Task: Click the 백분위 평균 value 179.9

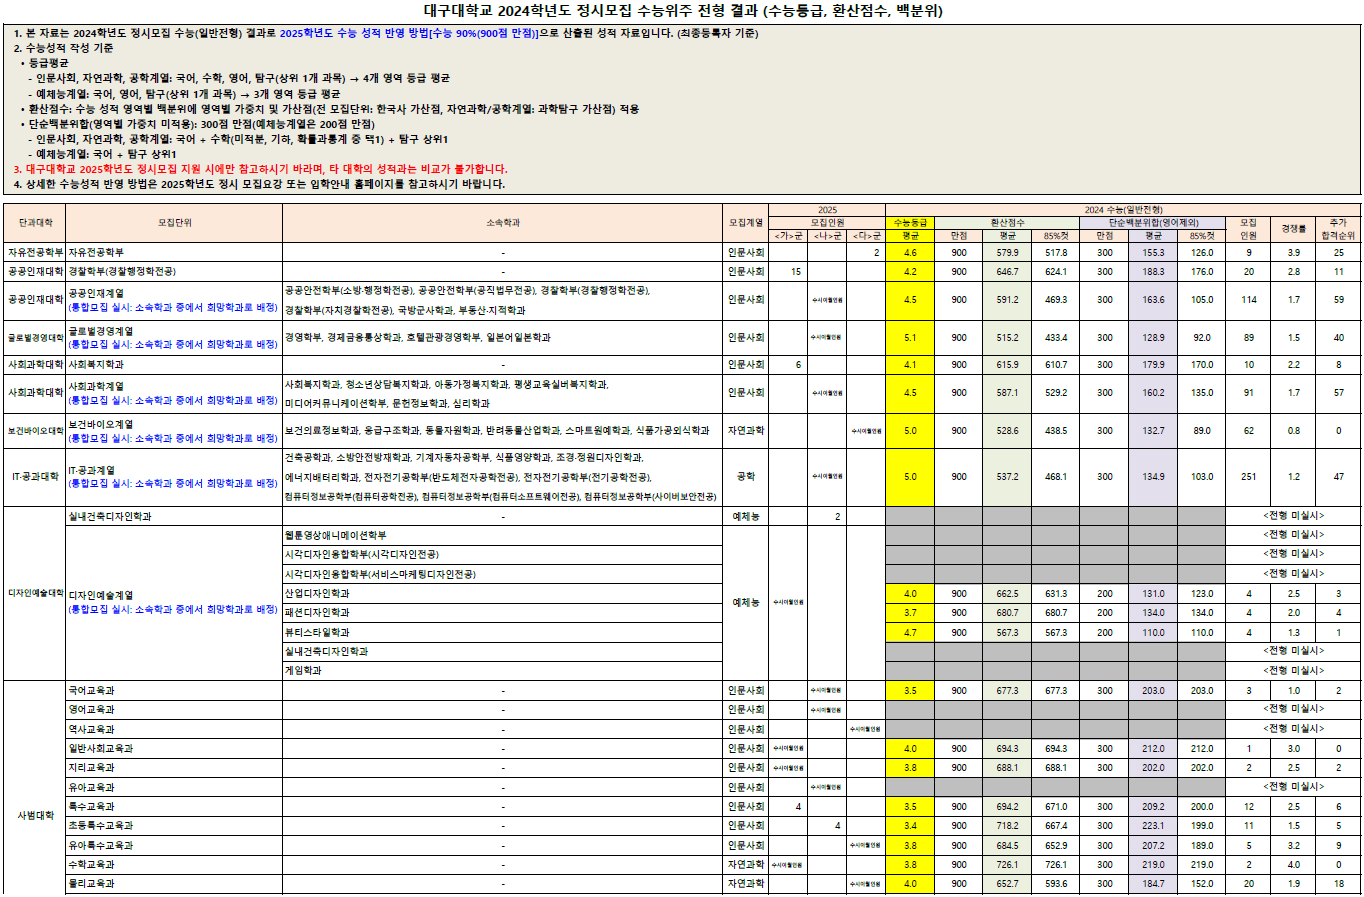Action: (1153, 365)
